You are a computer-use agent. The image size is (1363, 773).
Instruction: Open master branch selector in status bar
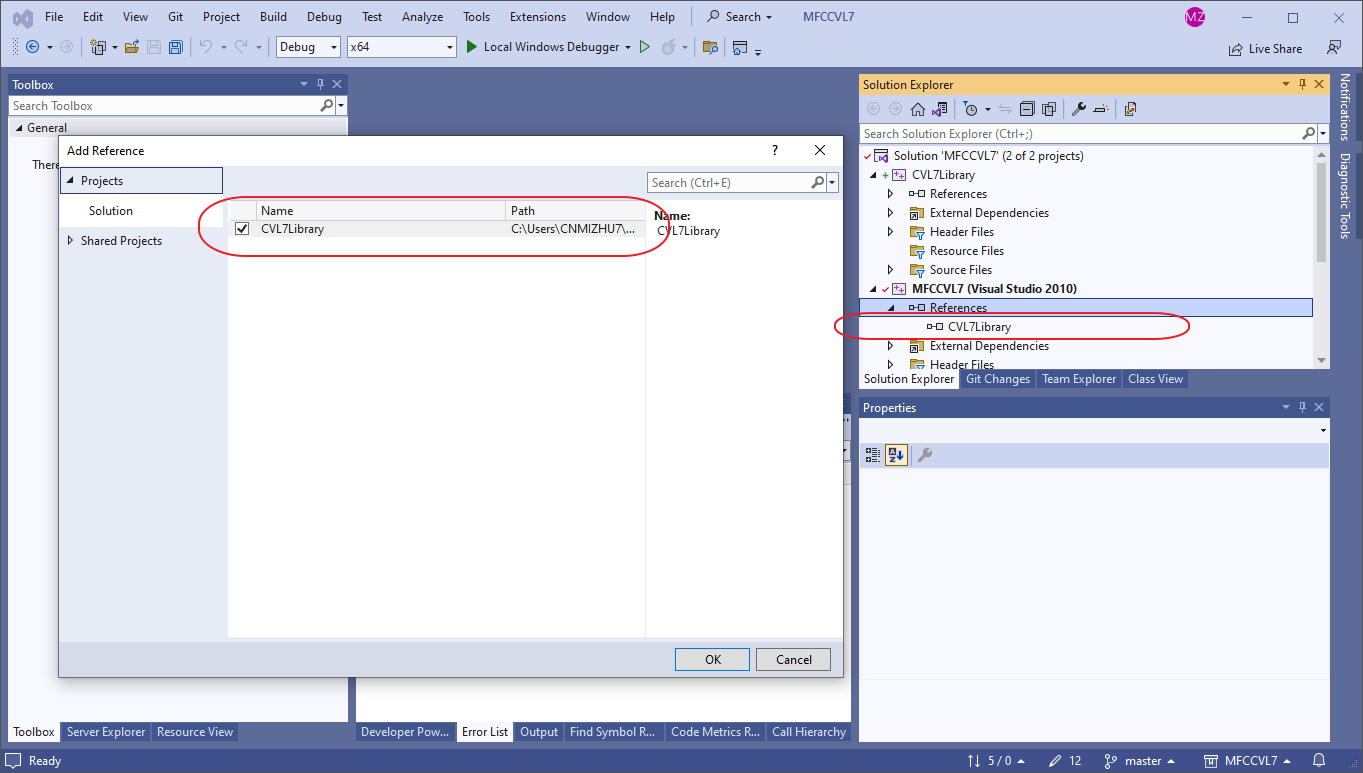1140,760
